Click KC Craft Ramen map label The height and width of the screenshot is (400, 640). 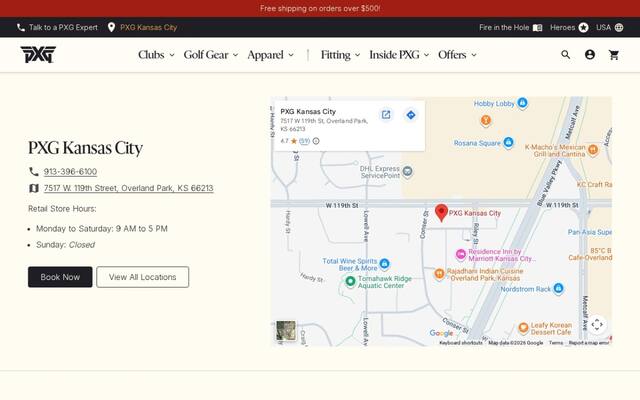594,184
